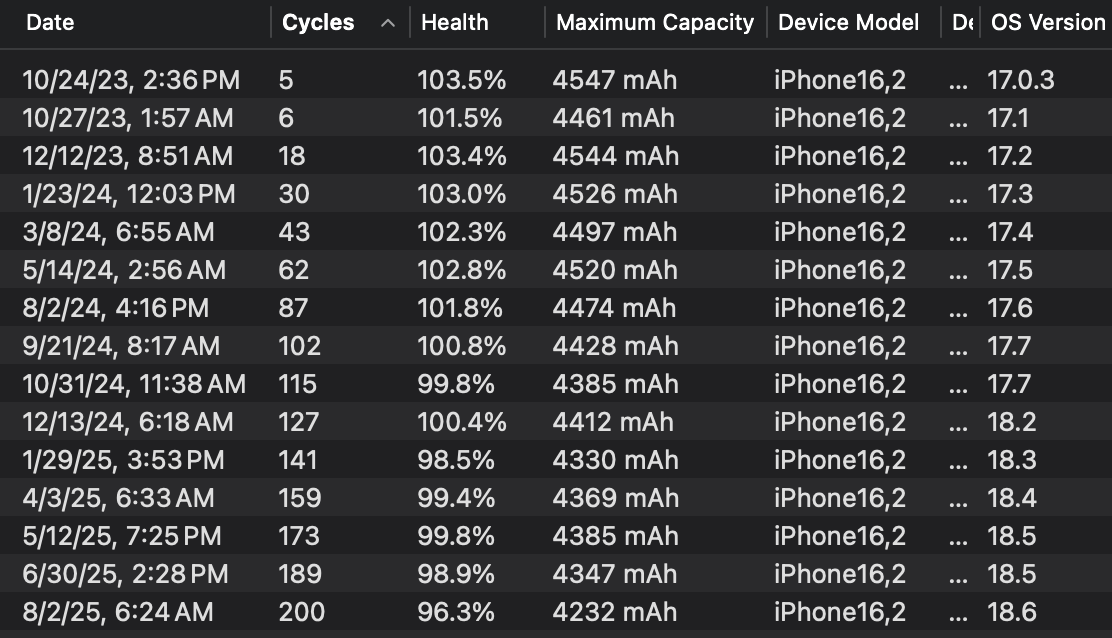Sort by Health column header

point(455,23)
